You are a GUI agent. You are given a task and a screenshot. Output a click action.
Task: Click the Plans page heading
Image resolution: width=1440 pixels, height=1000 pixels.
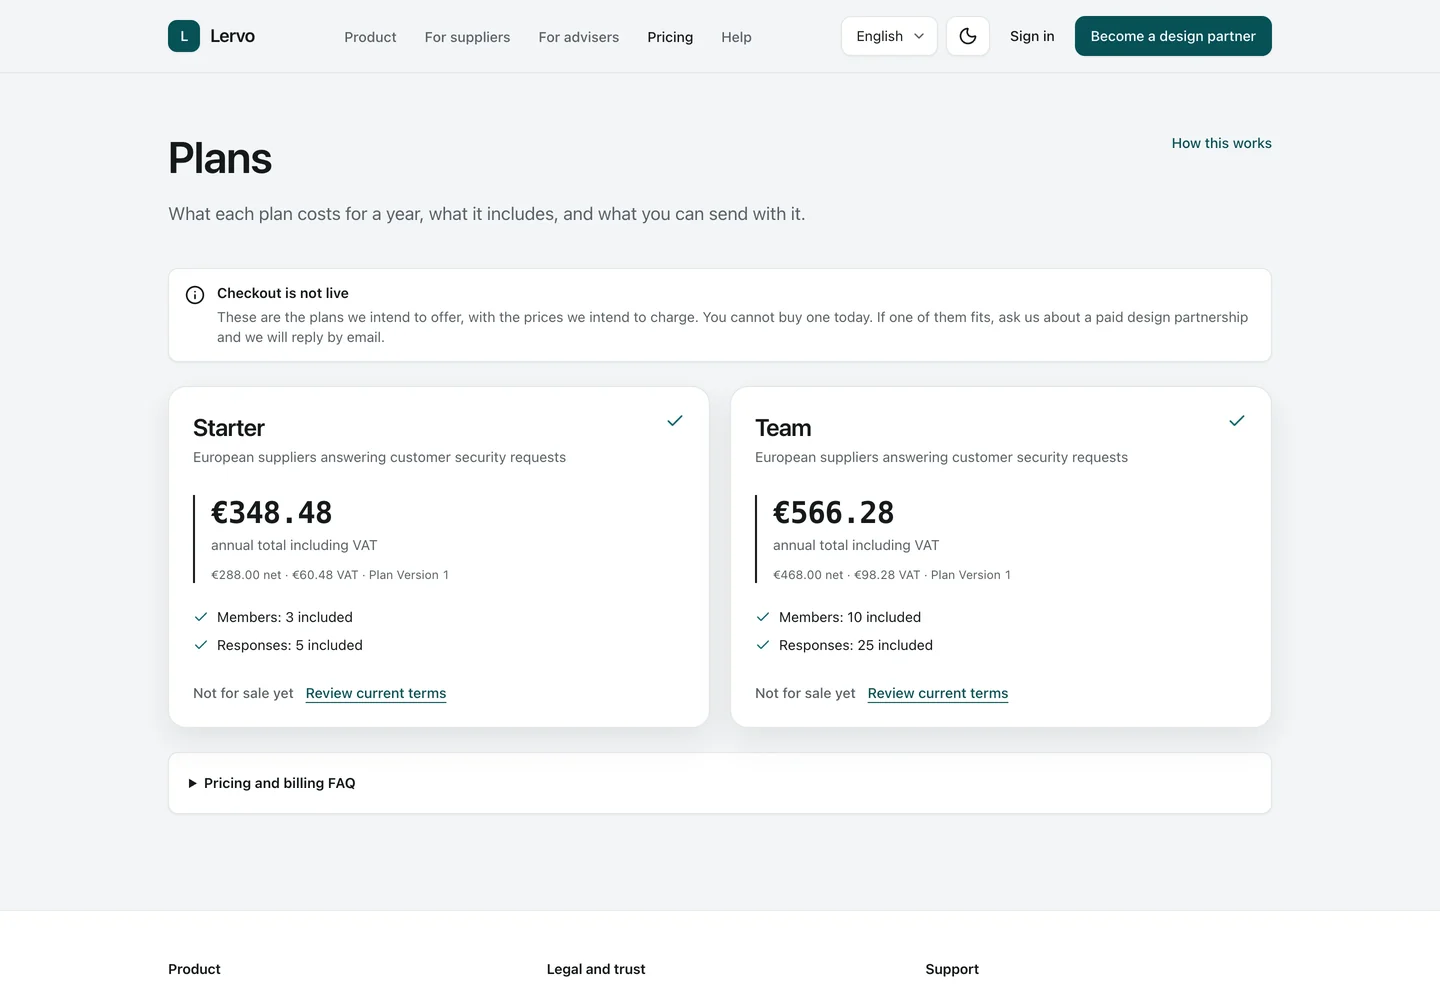220,158
